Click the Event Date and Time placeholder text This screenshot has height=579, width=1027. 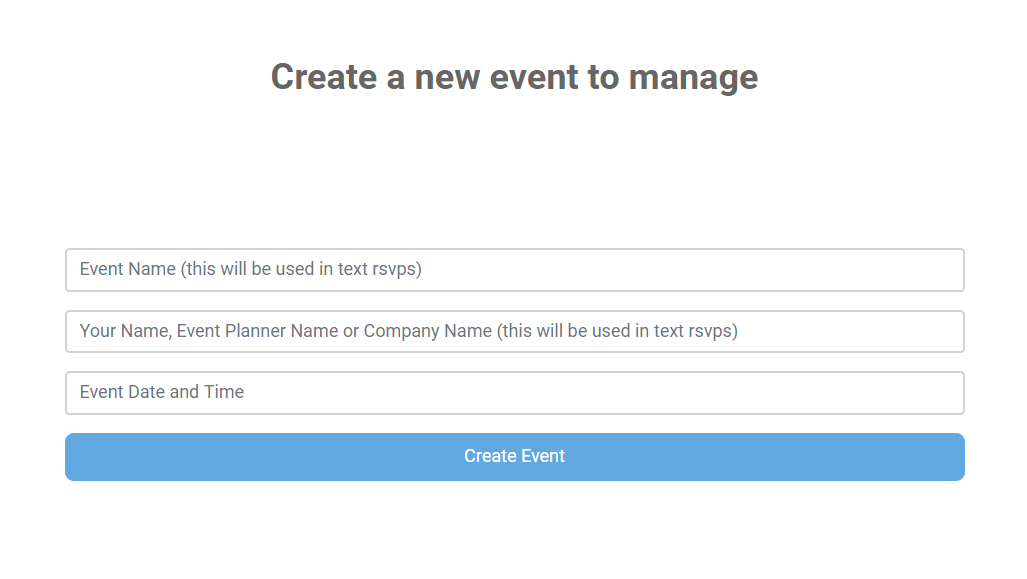coord(161,392)
